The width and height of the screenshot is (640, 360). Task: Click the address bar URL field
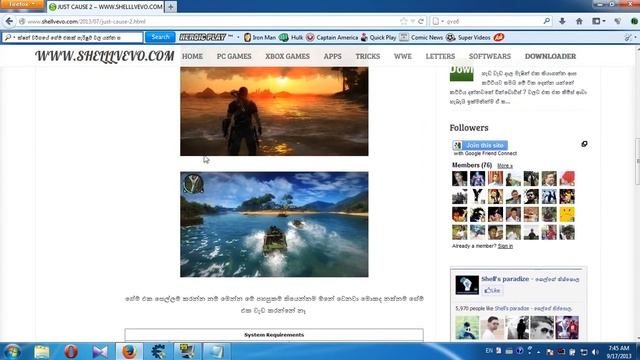[212, 21]
